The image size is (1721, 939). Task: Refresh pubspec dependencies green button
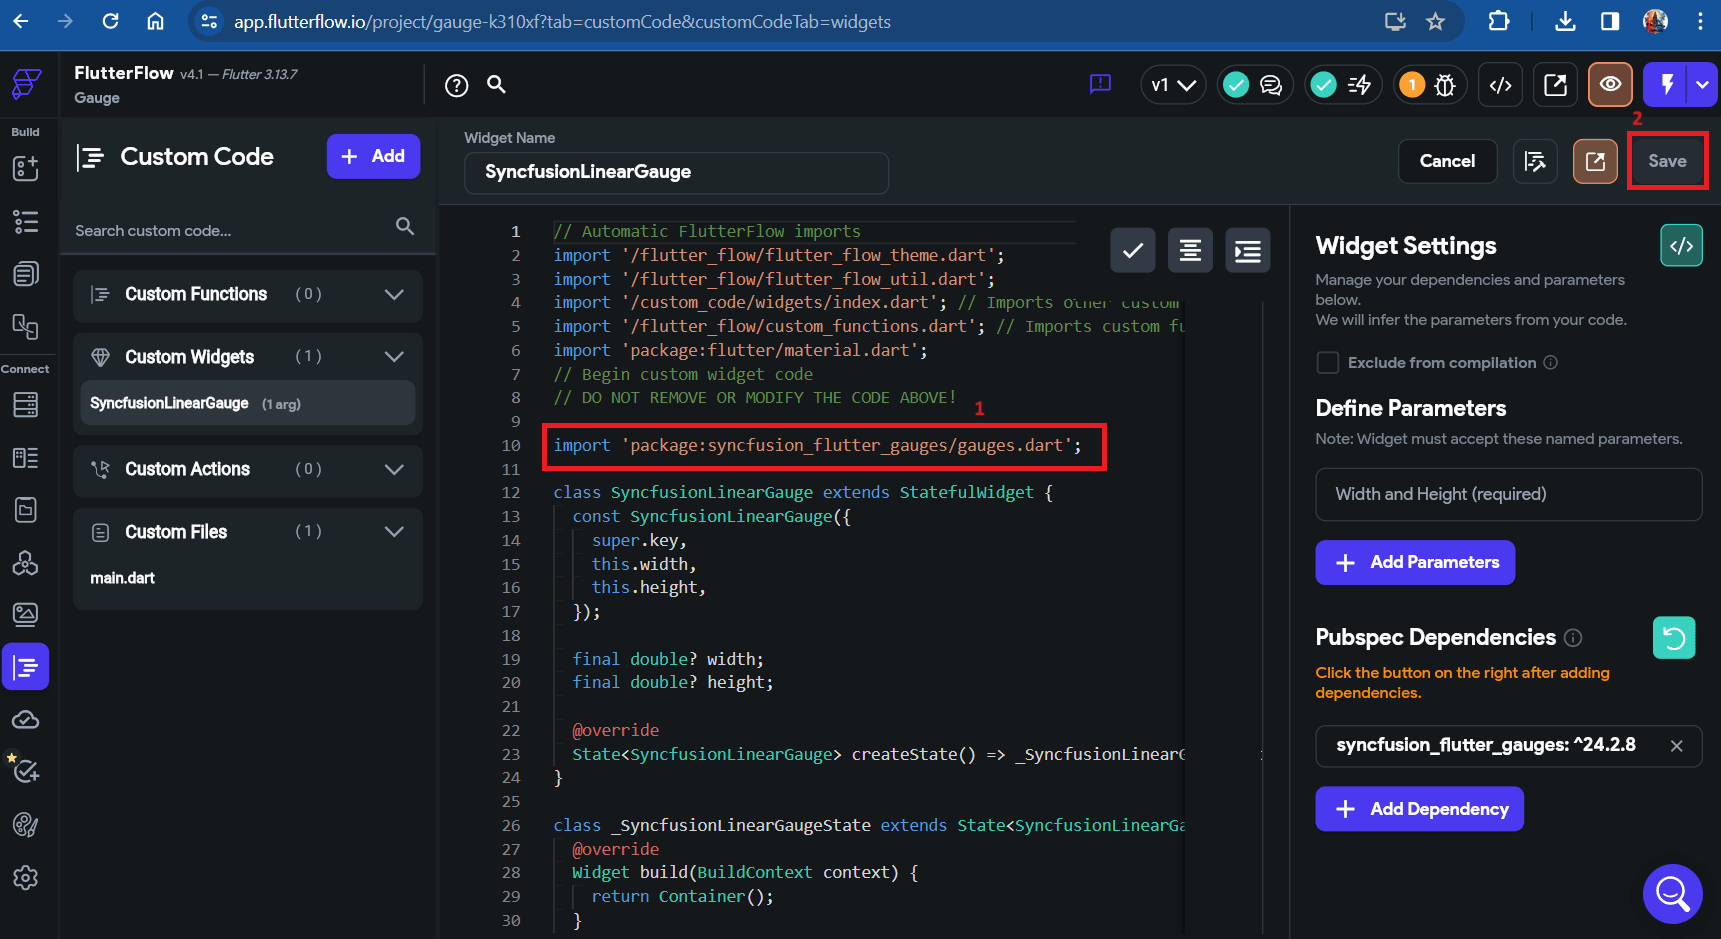click(1674, 638)
